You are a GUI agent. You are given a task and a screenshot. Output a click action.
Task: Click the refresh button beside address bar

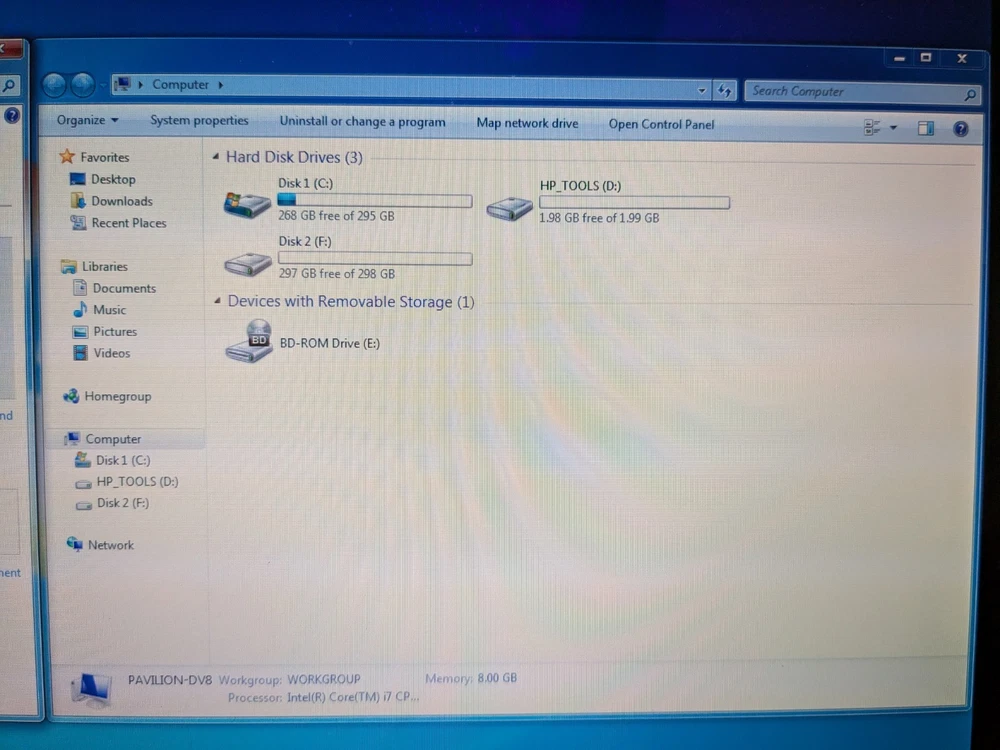pos(725,91)
